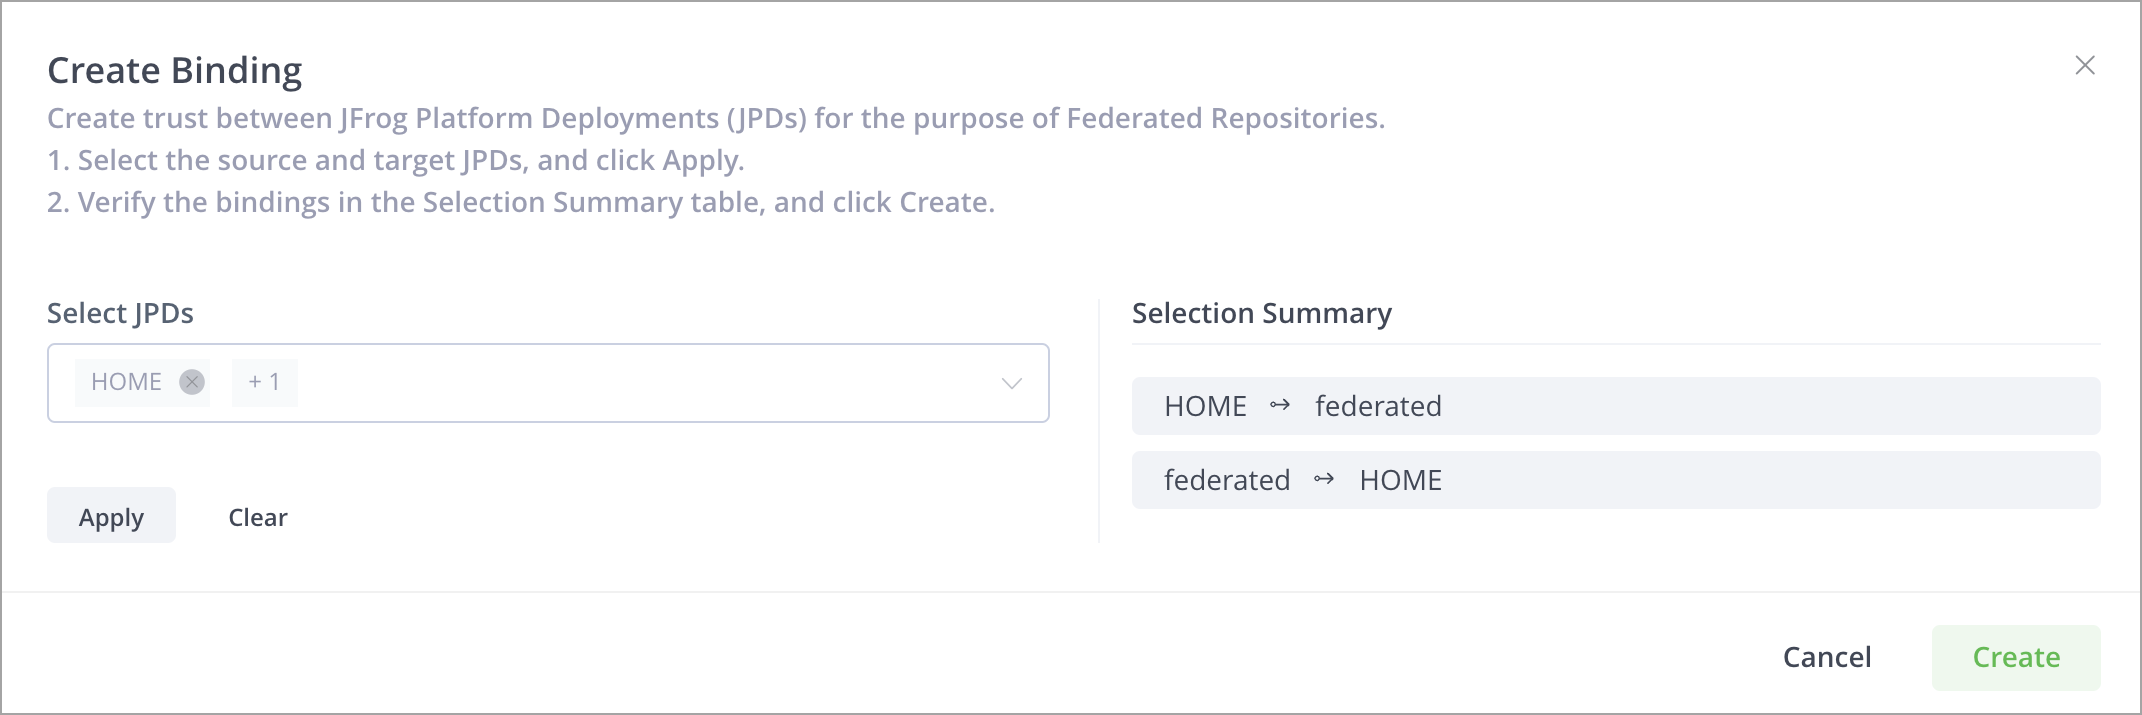Click the green Create button

[2016, 657]
